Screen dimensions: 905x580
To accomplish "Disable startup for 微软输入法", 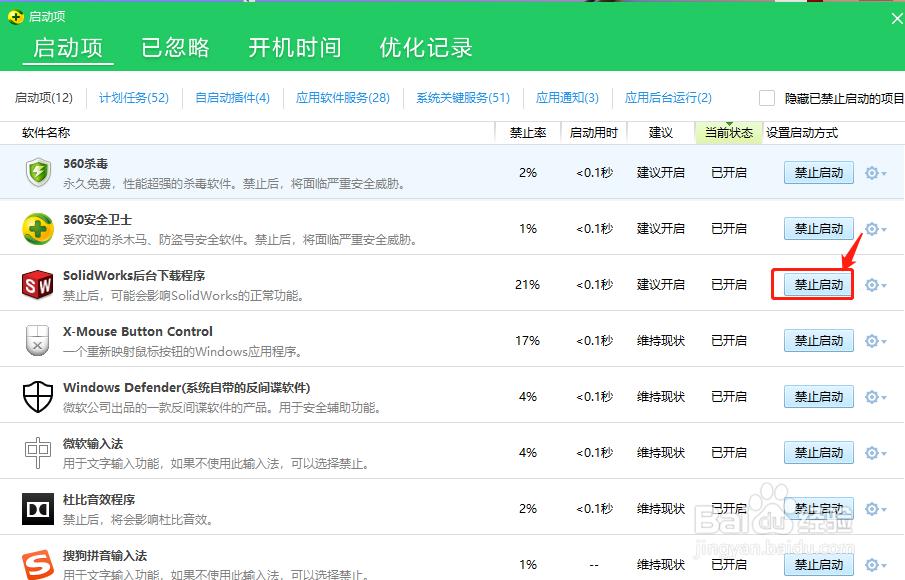I will (x=818, y=452).
